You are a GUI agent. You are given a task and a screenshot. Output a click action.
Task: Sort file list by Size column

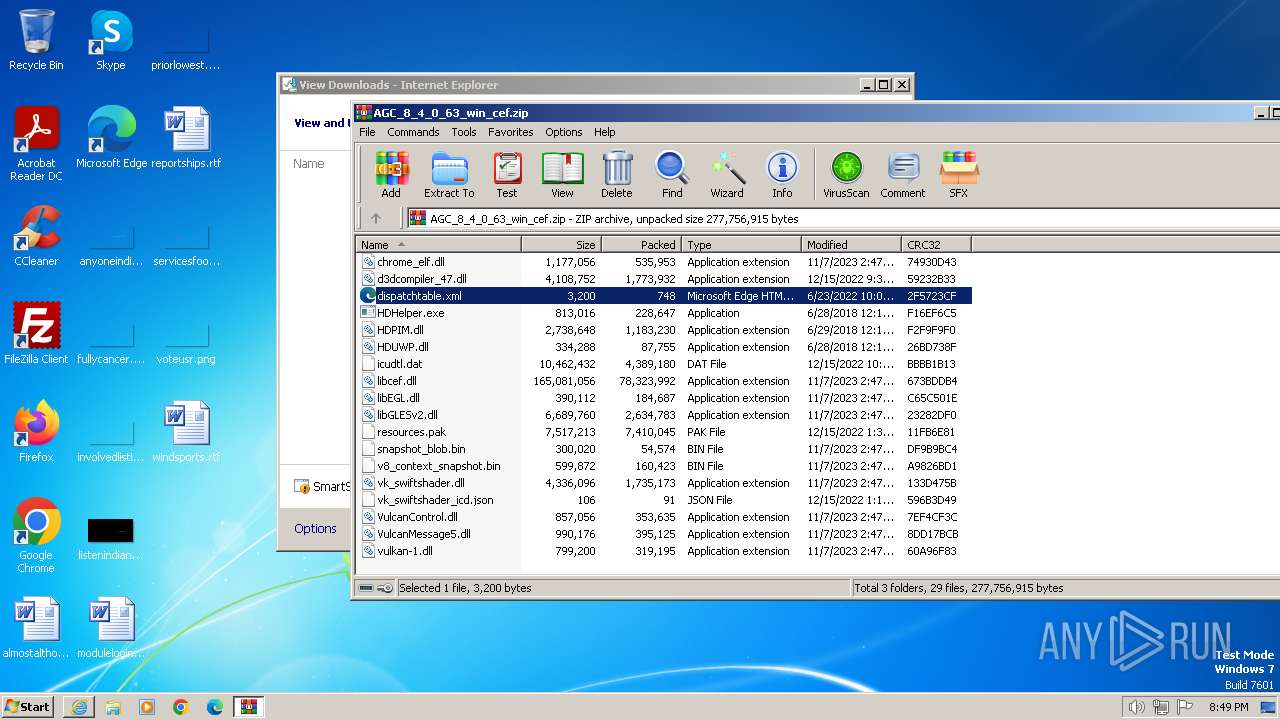[561, 245]
